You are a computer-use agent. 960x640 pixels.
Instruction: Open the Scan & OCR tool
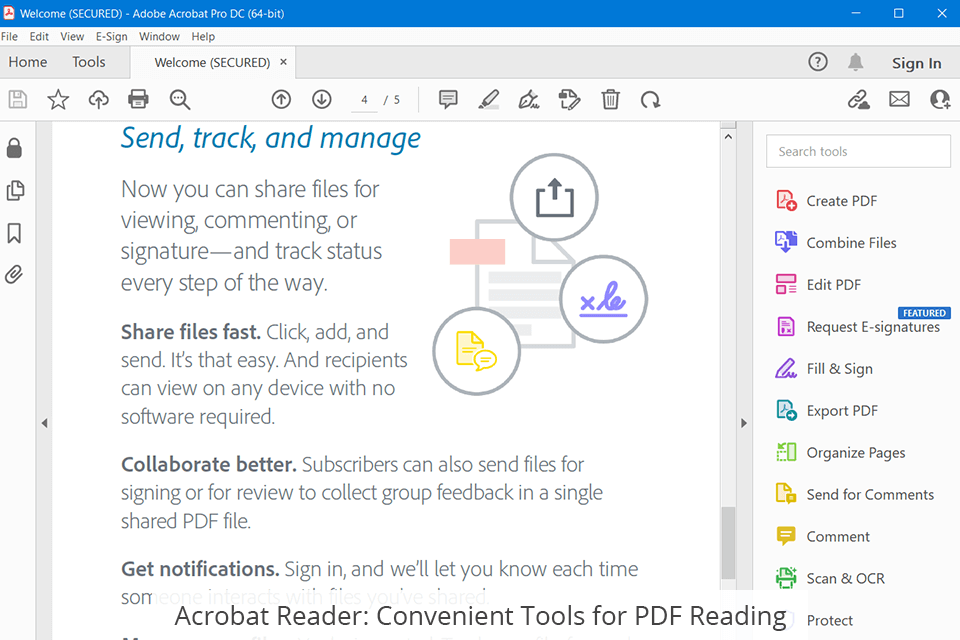830,578
